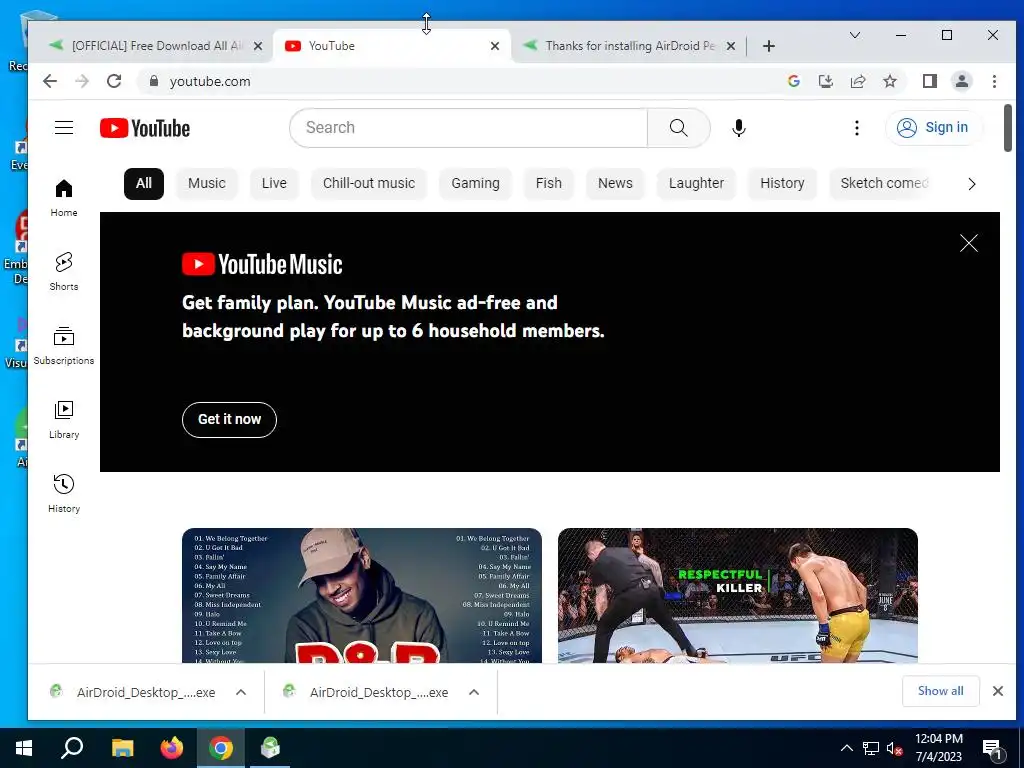Select the Chill-out music chip

point(369,184)
